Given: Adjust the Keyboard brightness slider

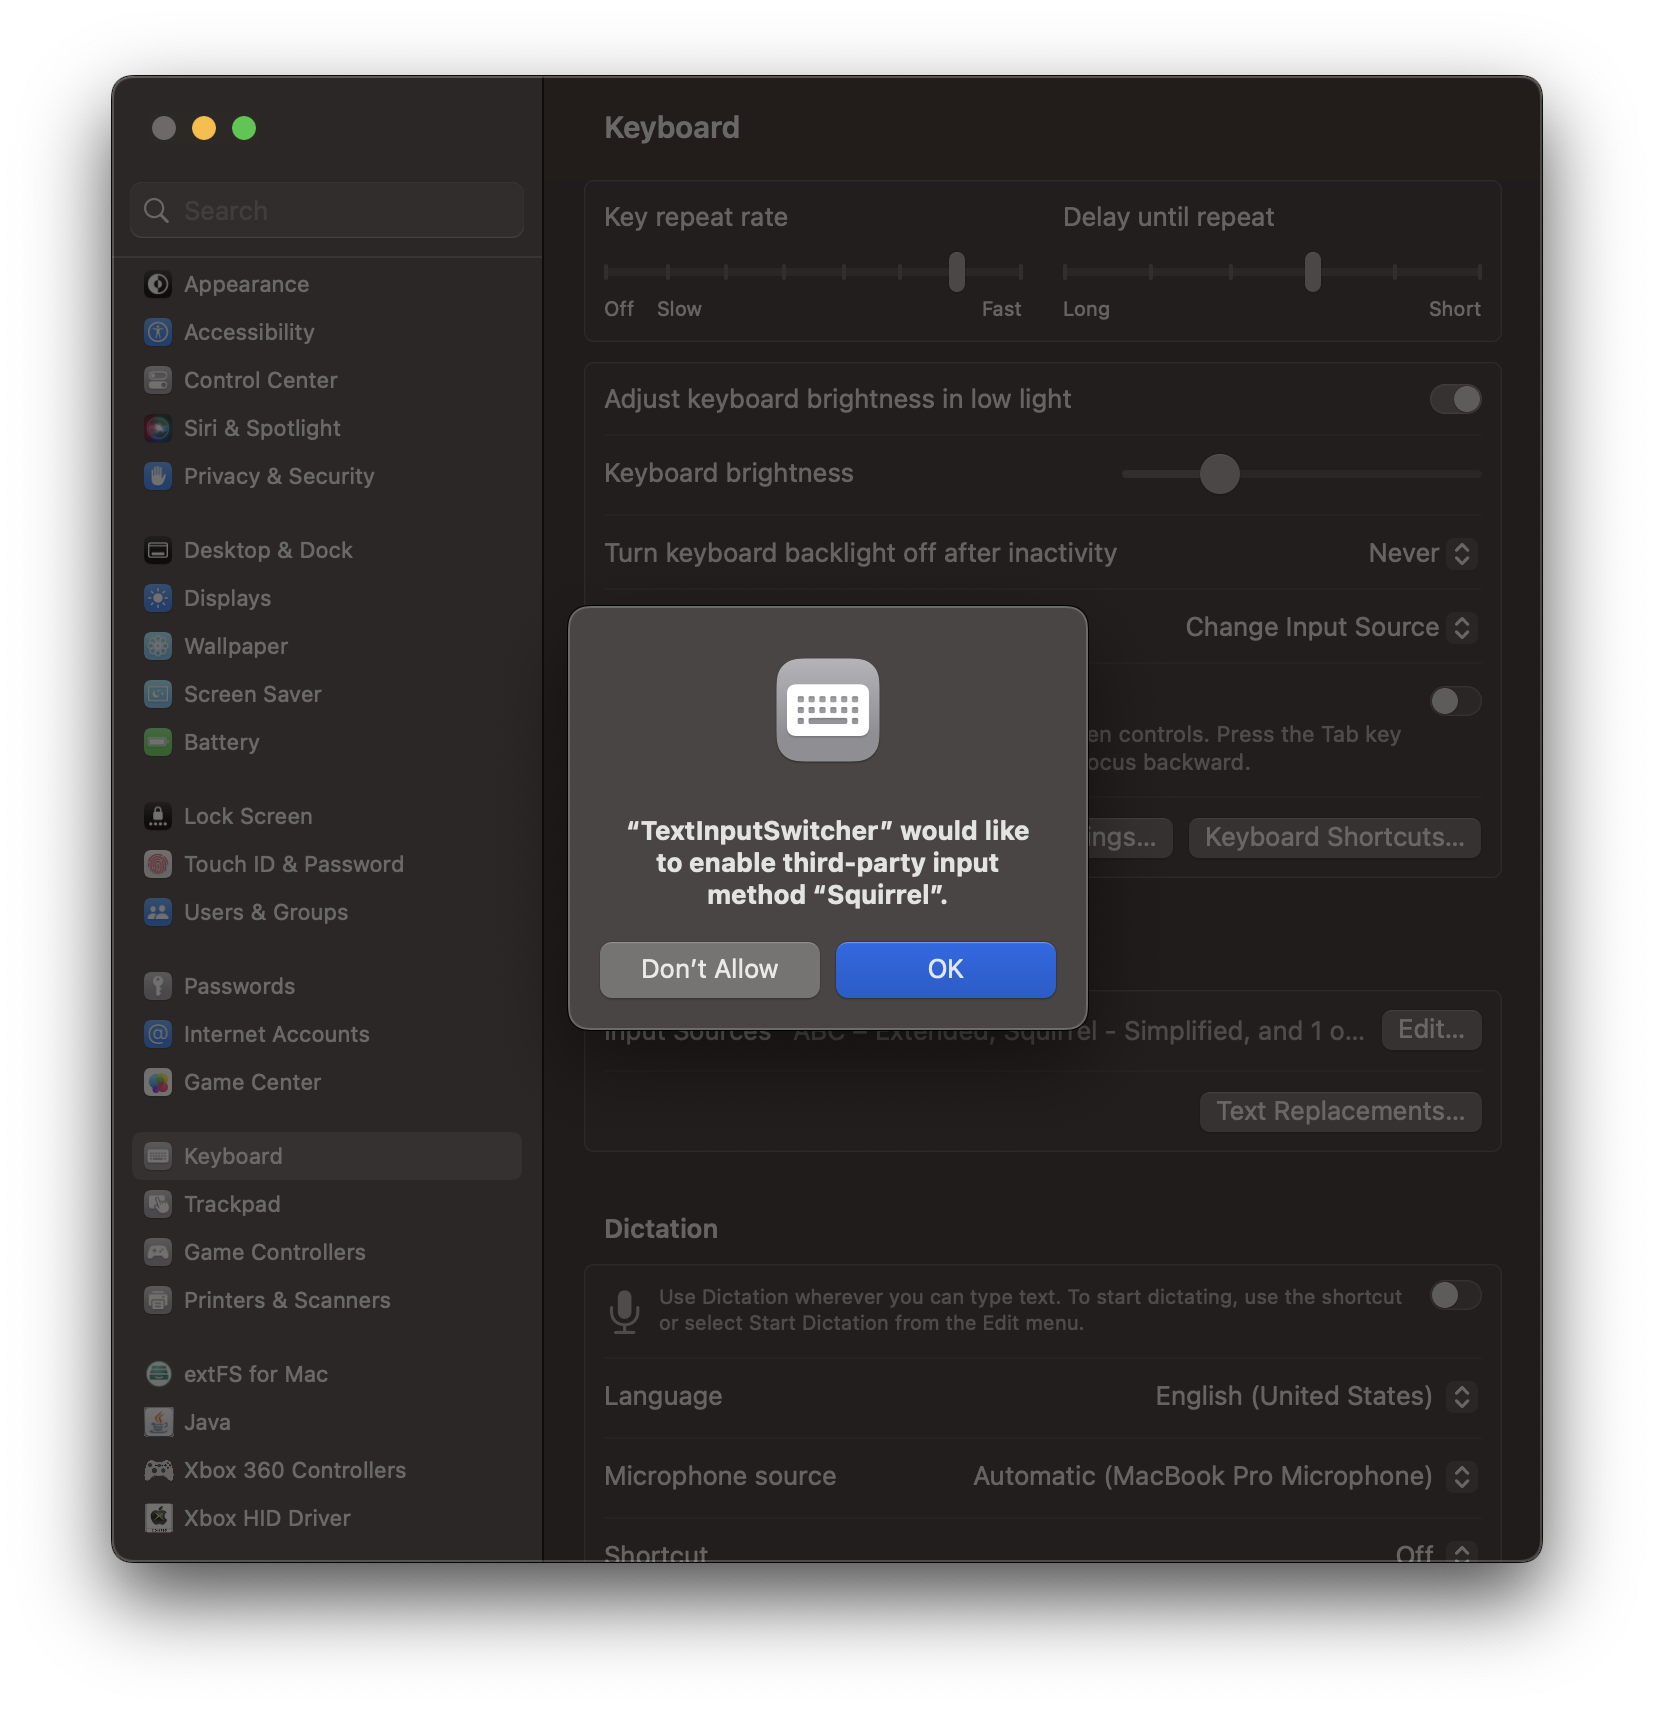Looking at the screenshot, I should [1220, 474].
